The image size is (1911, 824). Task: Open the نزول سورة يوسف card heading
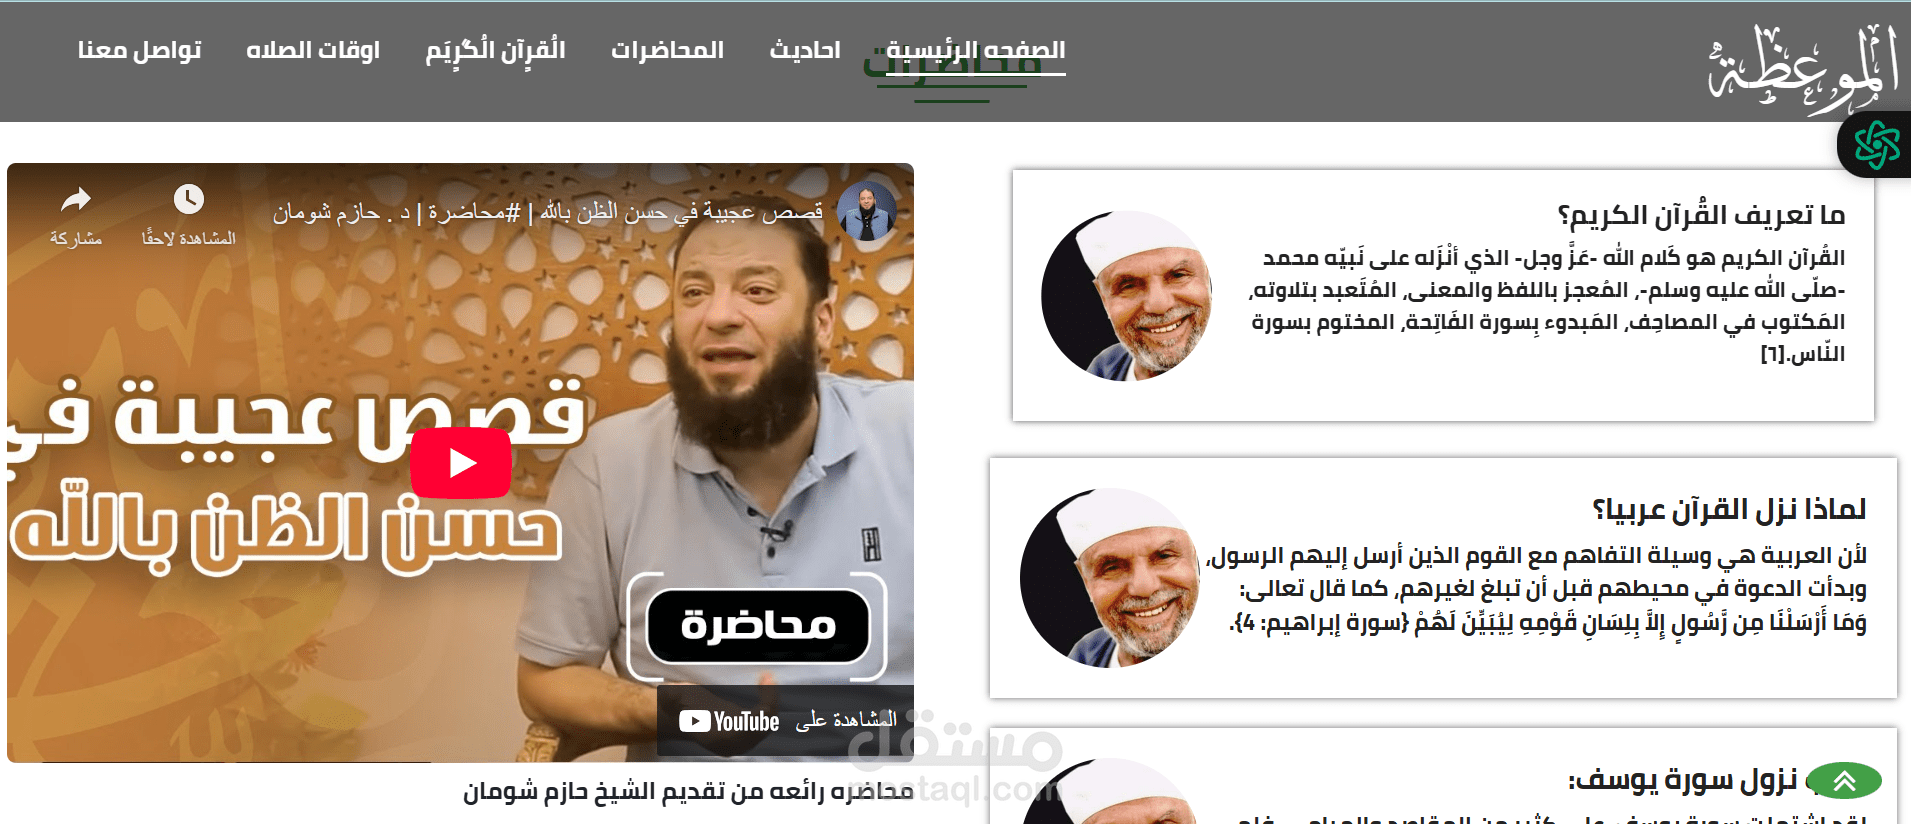[1682, 780]
